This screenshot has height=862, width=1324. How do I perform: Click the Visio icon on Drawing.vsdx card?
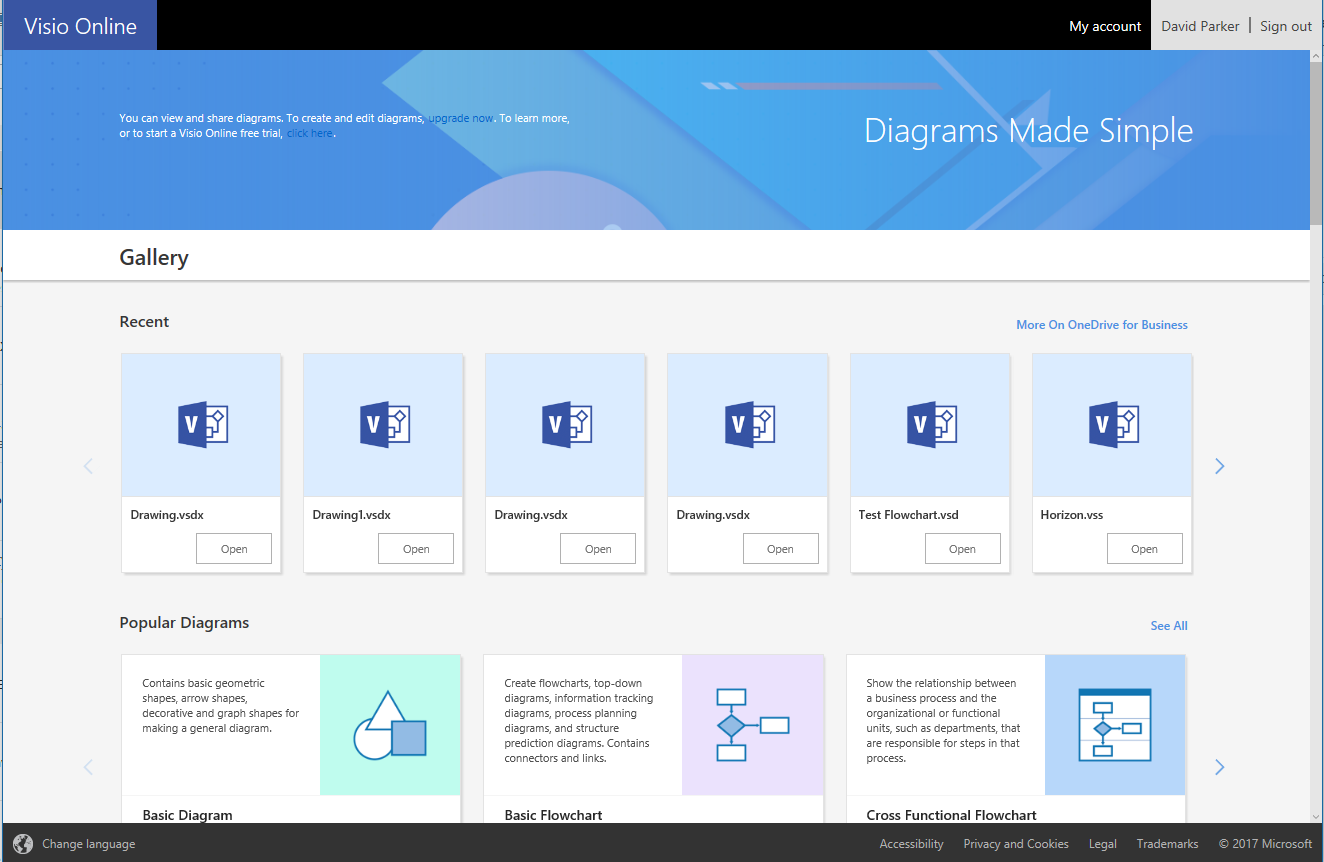200,424
